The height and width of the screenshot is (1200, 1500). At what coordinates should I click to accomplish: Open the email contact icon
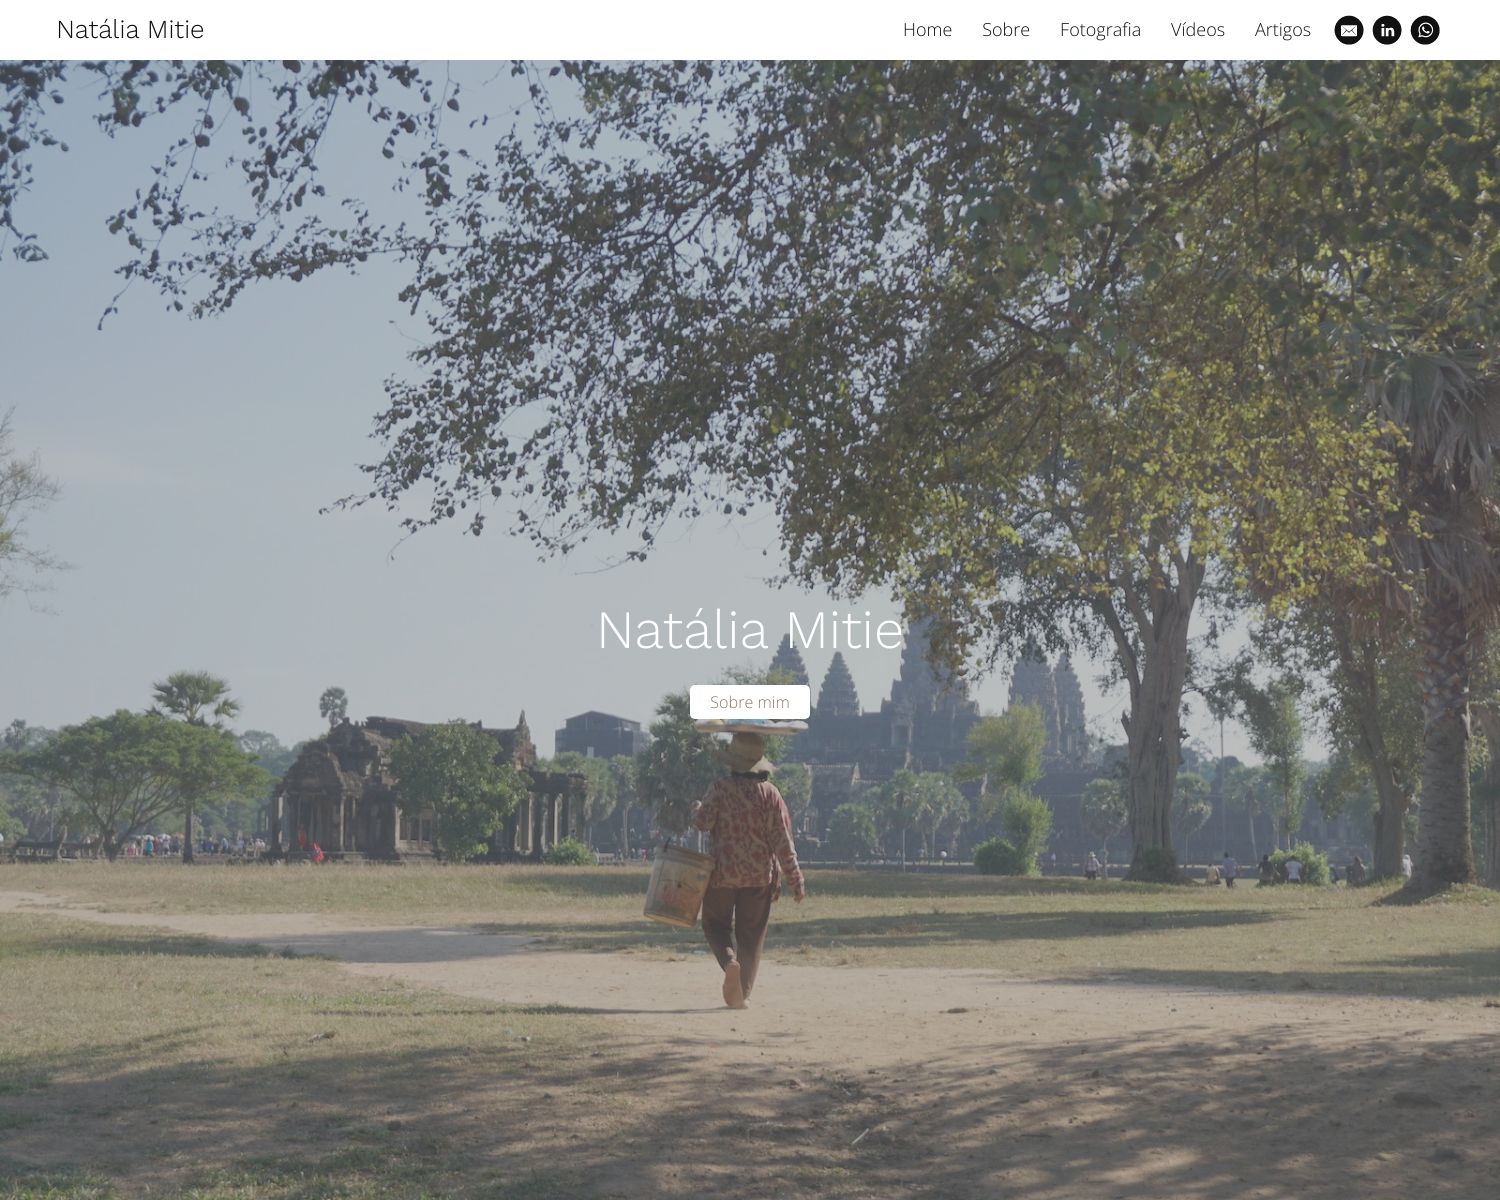point(1348,30)
